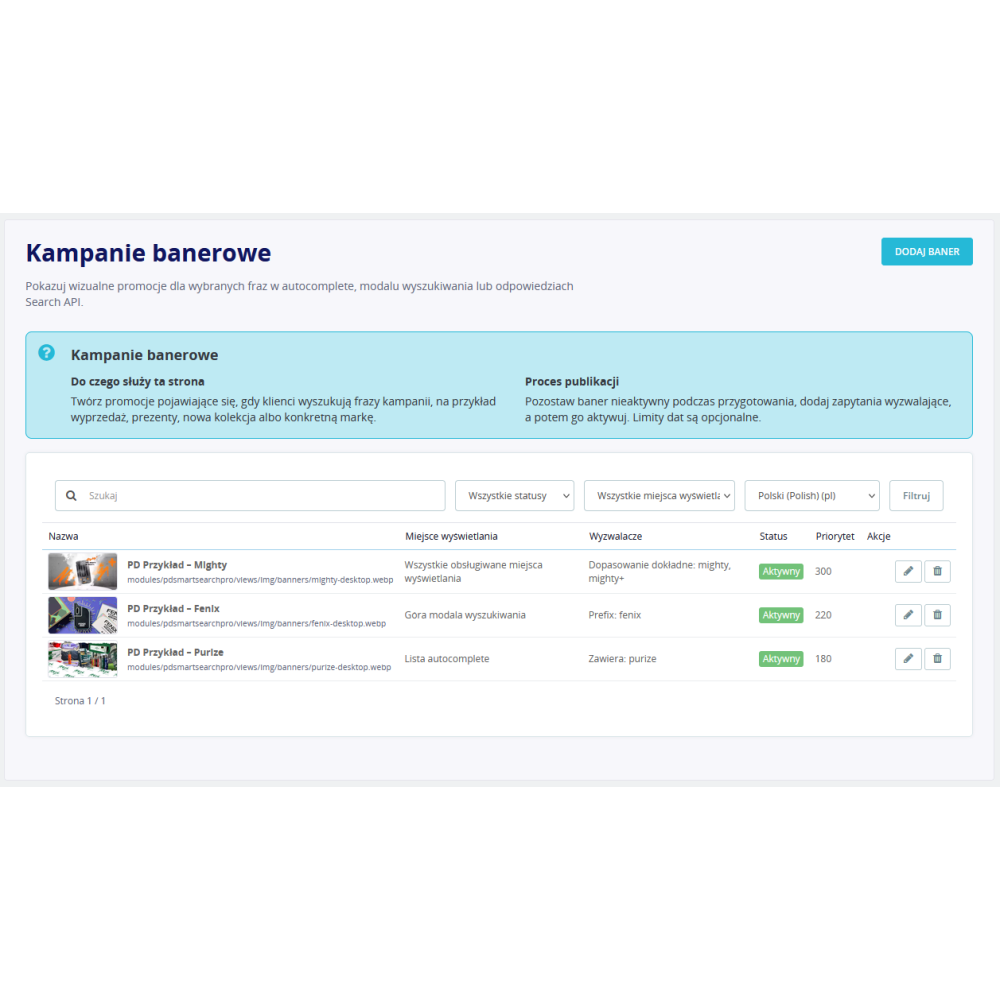Image resolution: width=1000 pixels, height=1000 pixels.
Task: Click the Aktywny badge in Purize row
Action: click(x=781, y=659)
